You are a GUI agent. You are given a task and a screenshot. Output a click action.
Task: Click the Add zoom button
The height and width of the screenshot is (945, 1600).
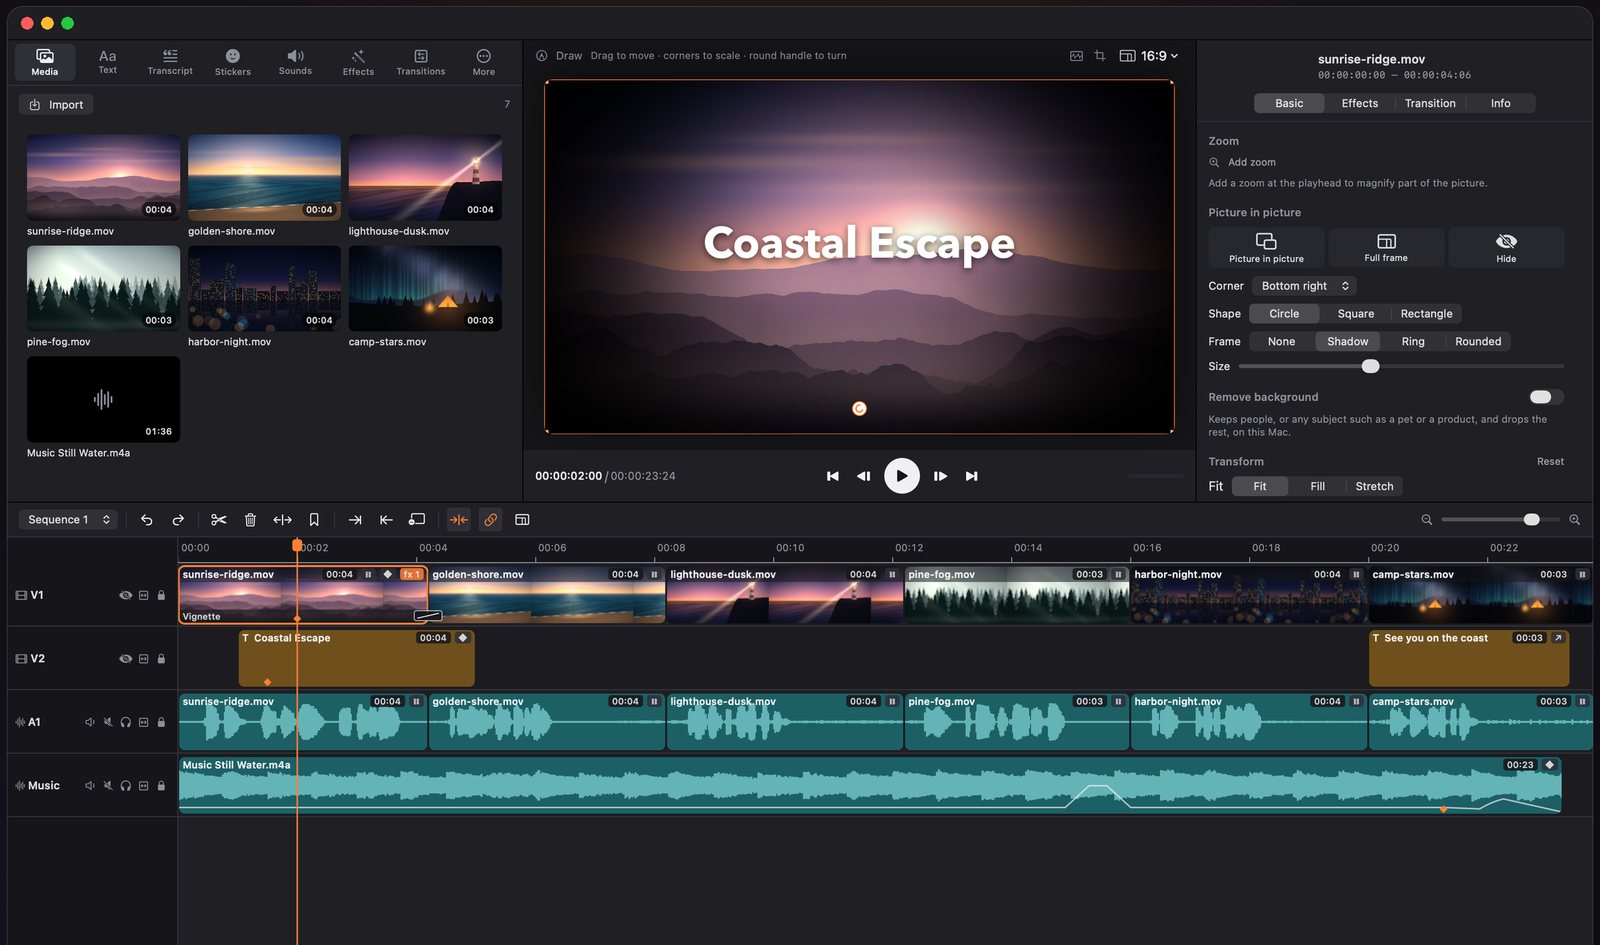(x=1242, y=162)
